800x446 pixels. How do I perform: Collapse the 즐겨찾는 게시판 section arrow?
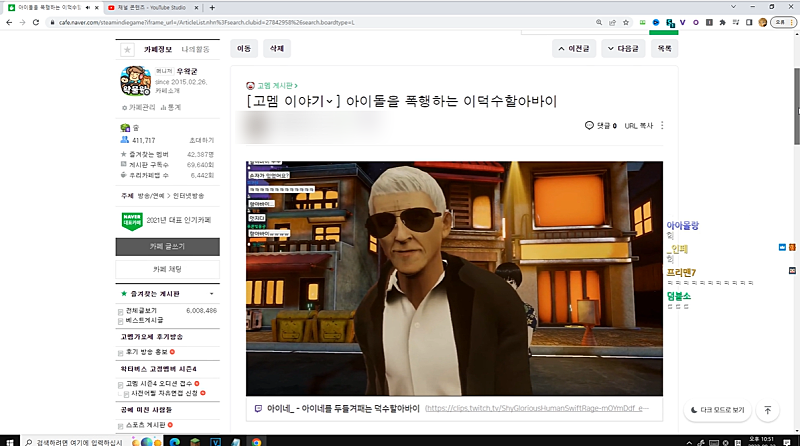click(x=211, y=295)
